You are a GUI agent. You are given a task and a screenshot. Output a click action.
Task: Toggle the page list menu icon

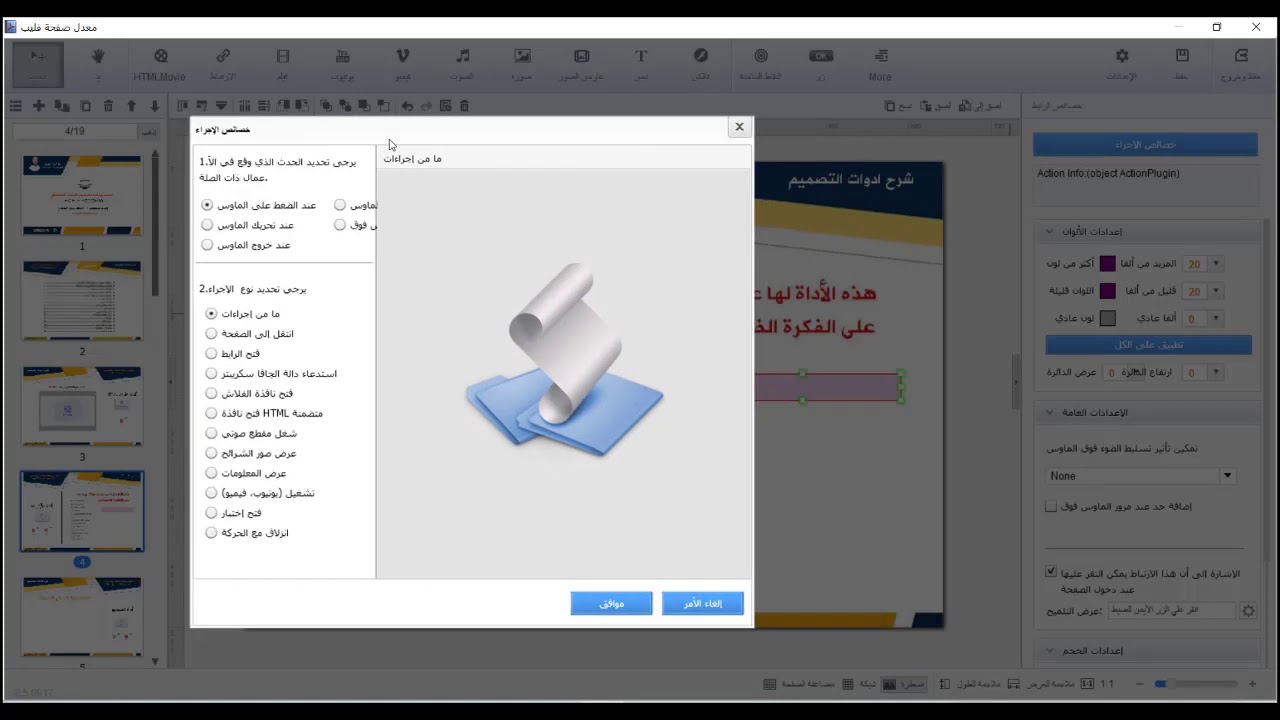coord(15,105)
